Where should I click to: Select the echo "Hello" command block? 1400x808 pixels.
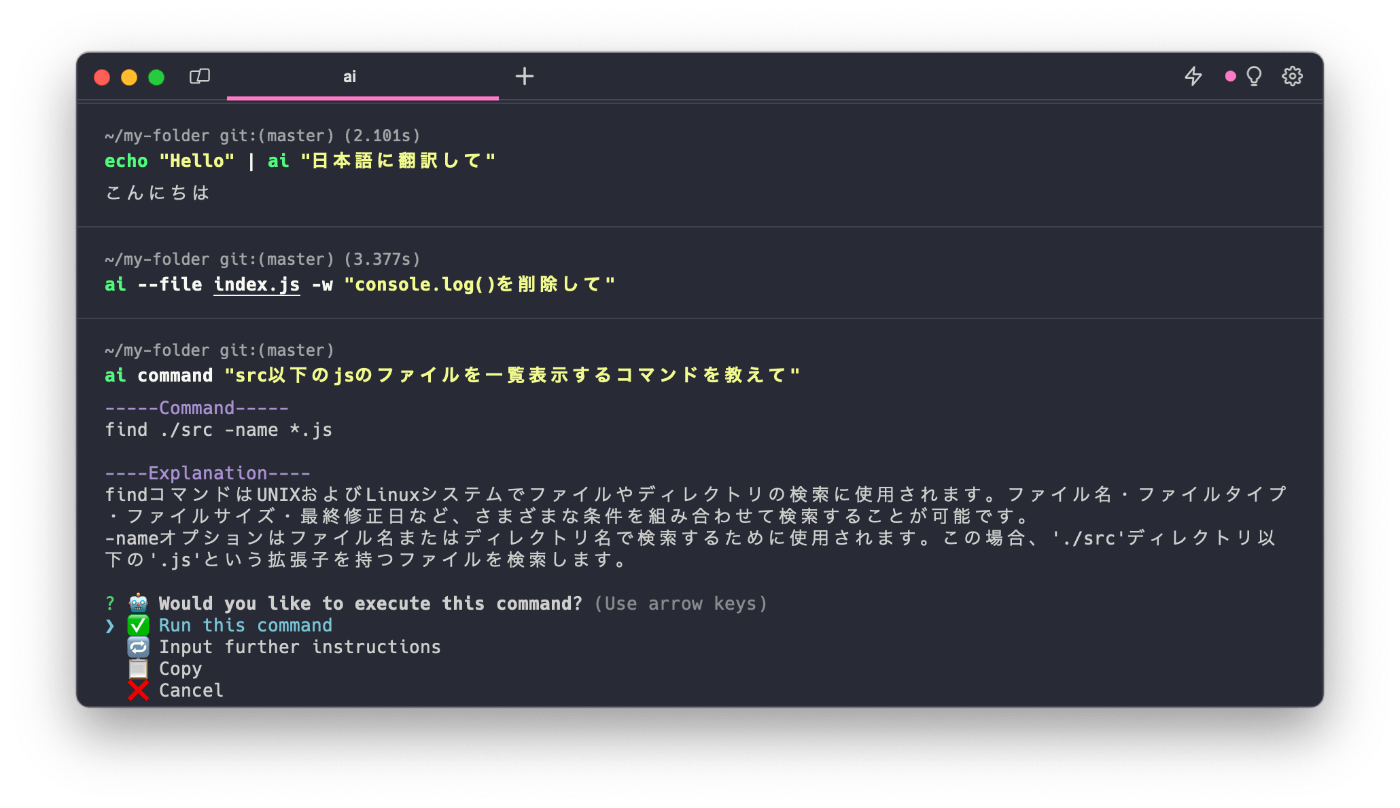point(700,165)
